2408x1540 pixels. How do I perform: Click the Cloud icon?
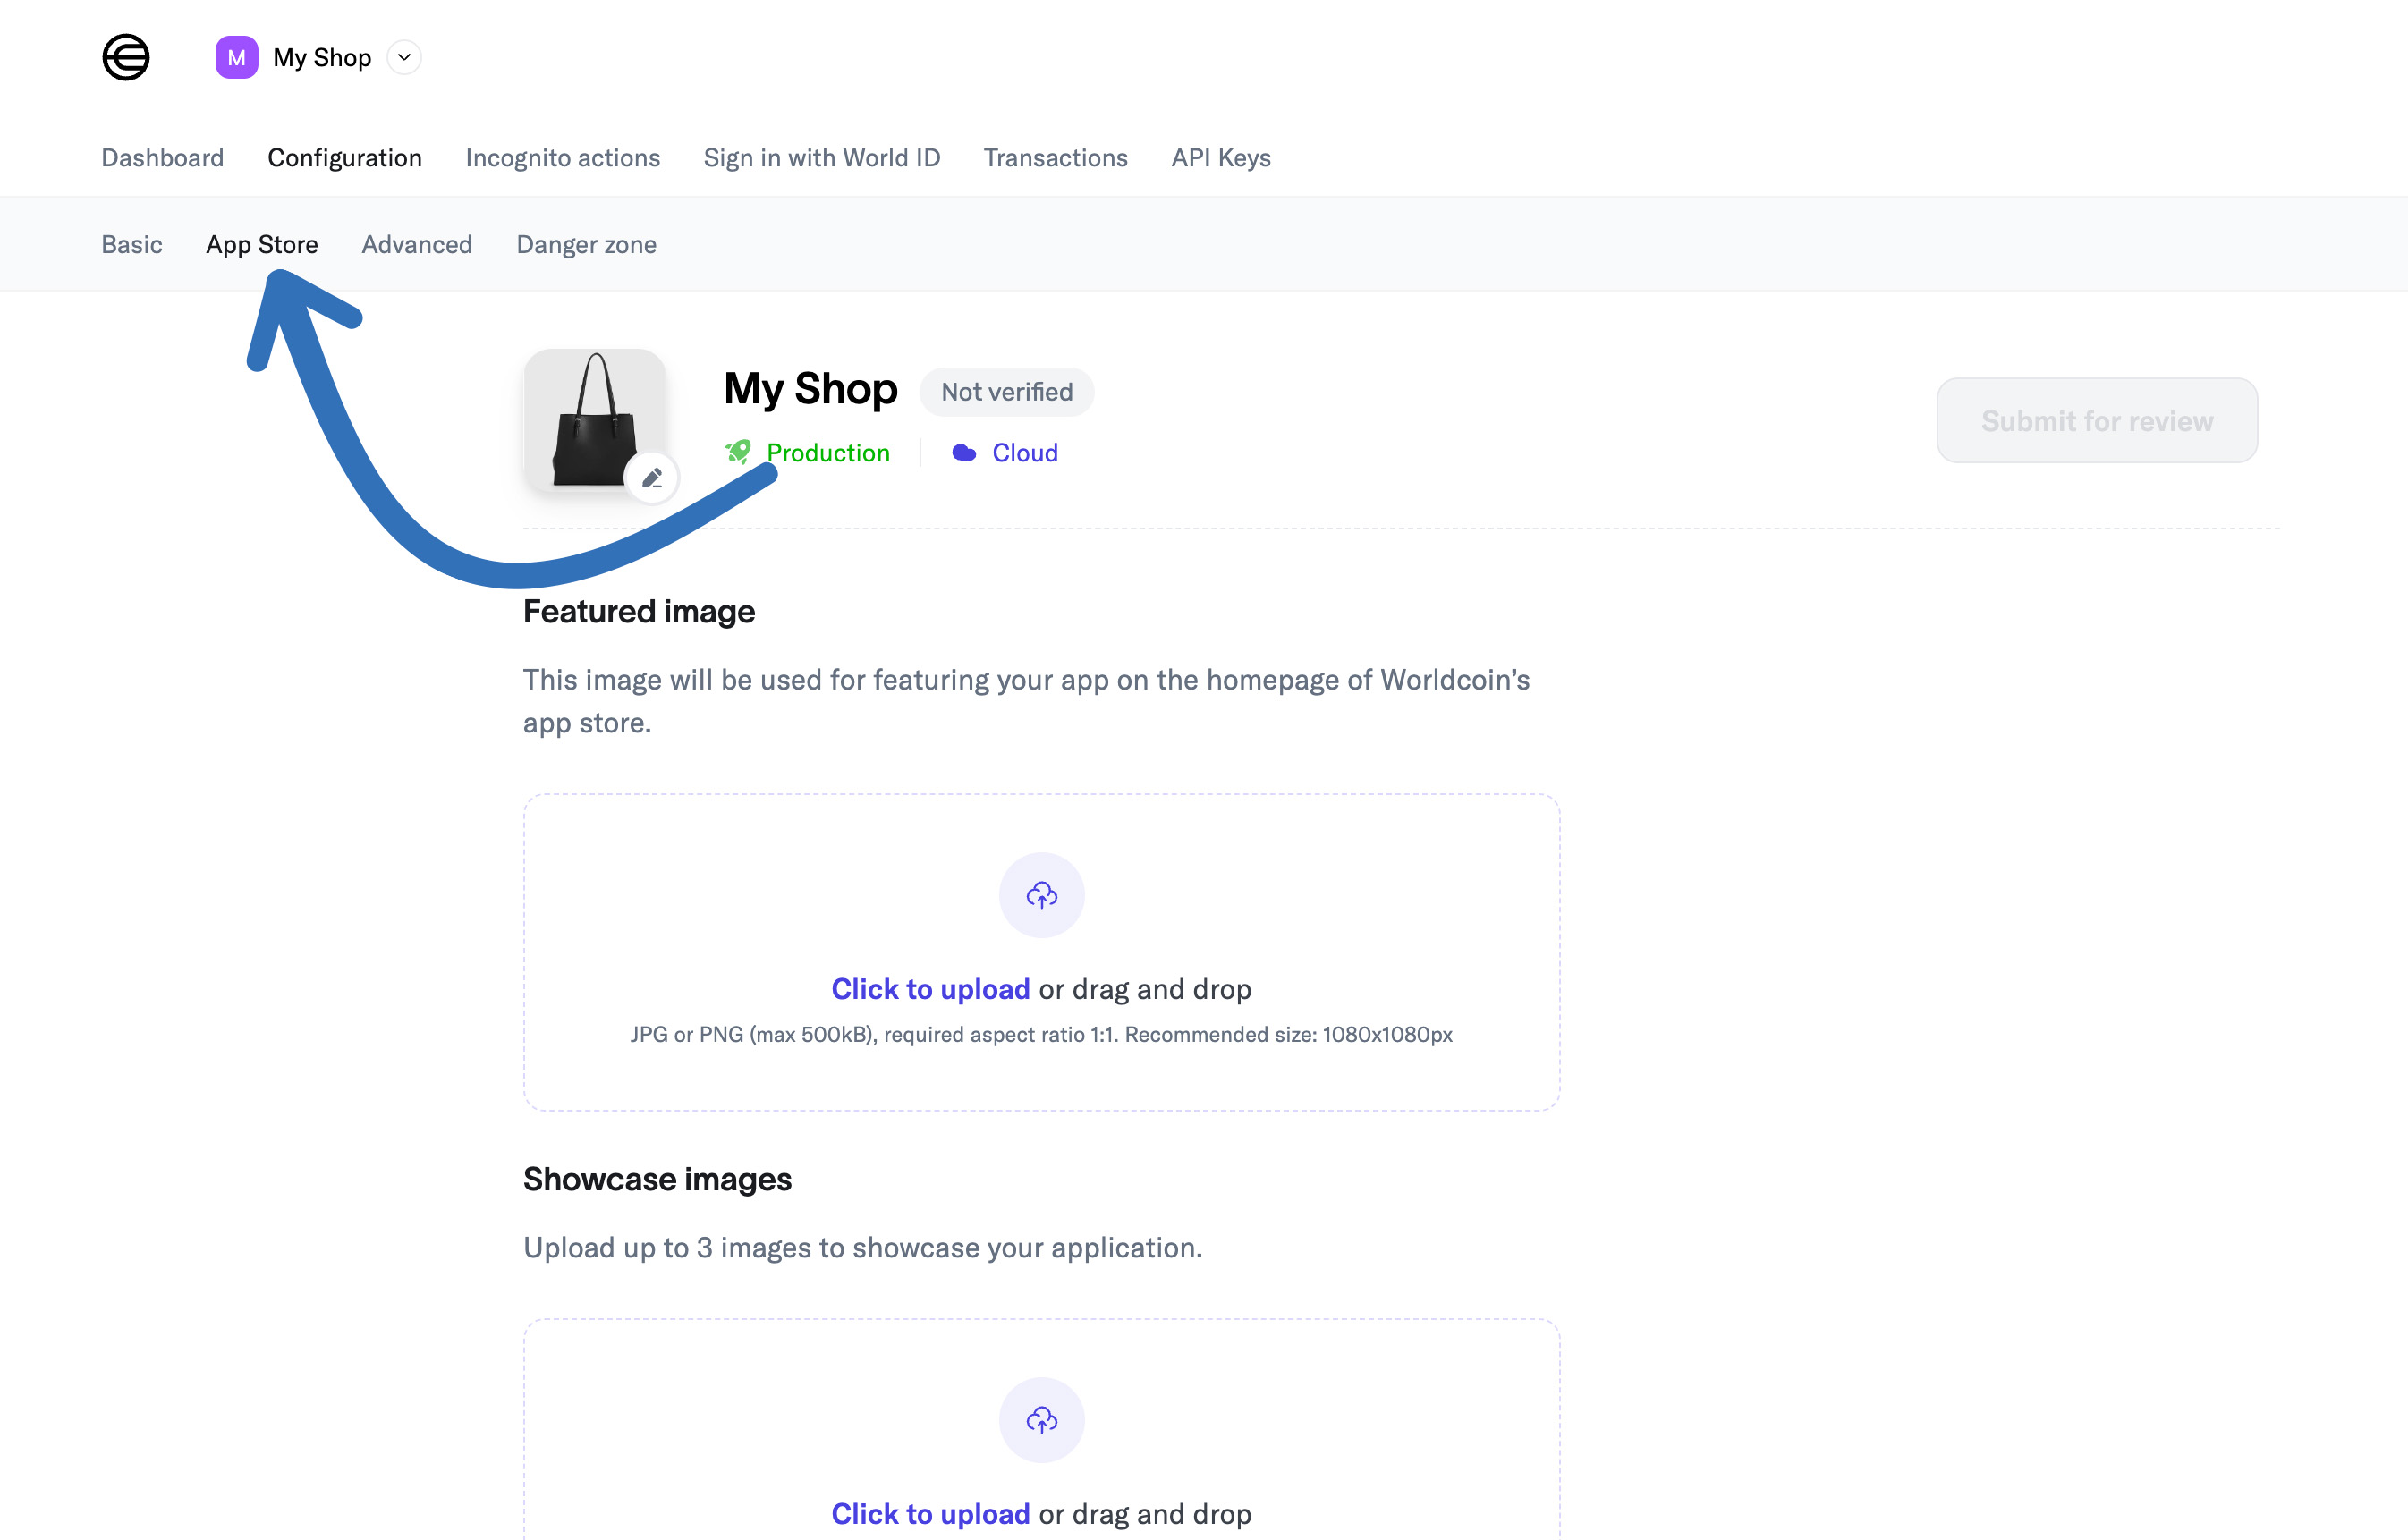tap(964, 453)
